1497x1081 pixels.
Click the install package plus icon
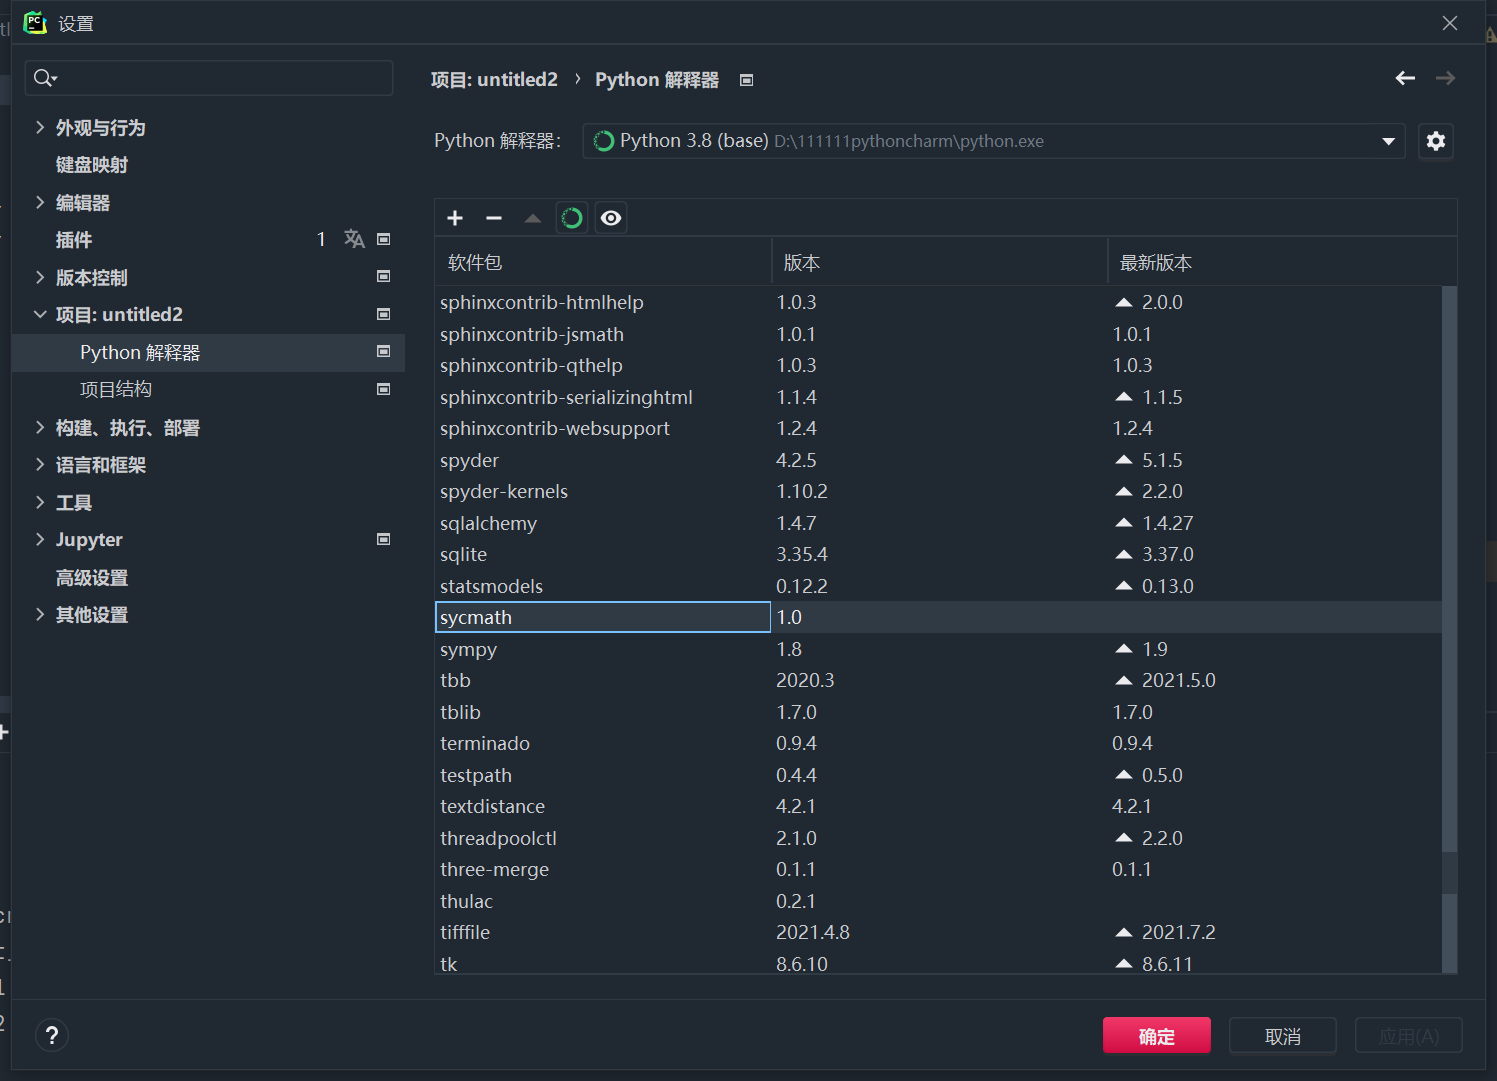coord(455,218)
